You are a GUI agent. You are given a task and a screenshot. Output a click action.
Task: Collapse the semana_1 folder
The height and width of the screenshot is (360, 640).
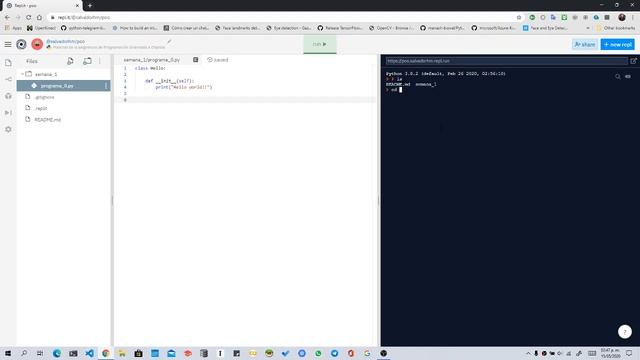pos(22,74)
